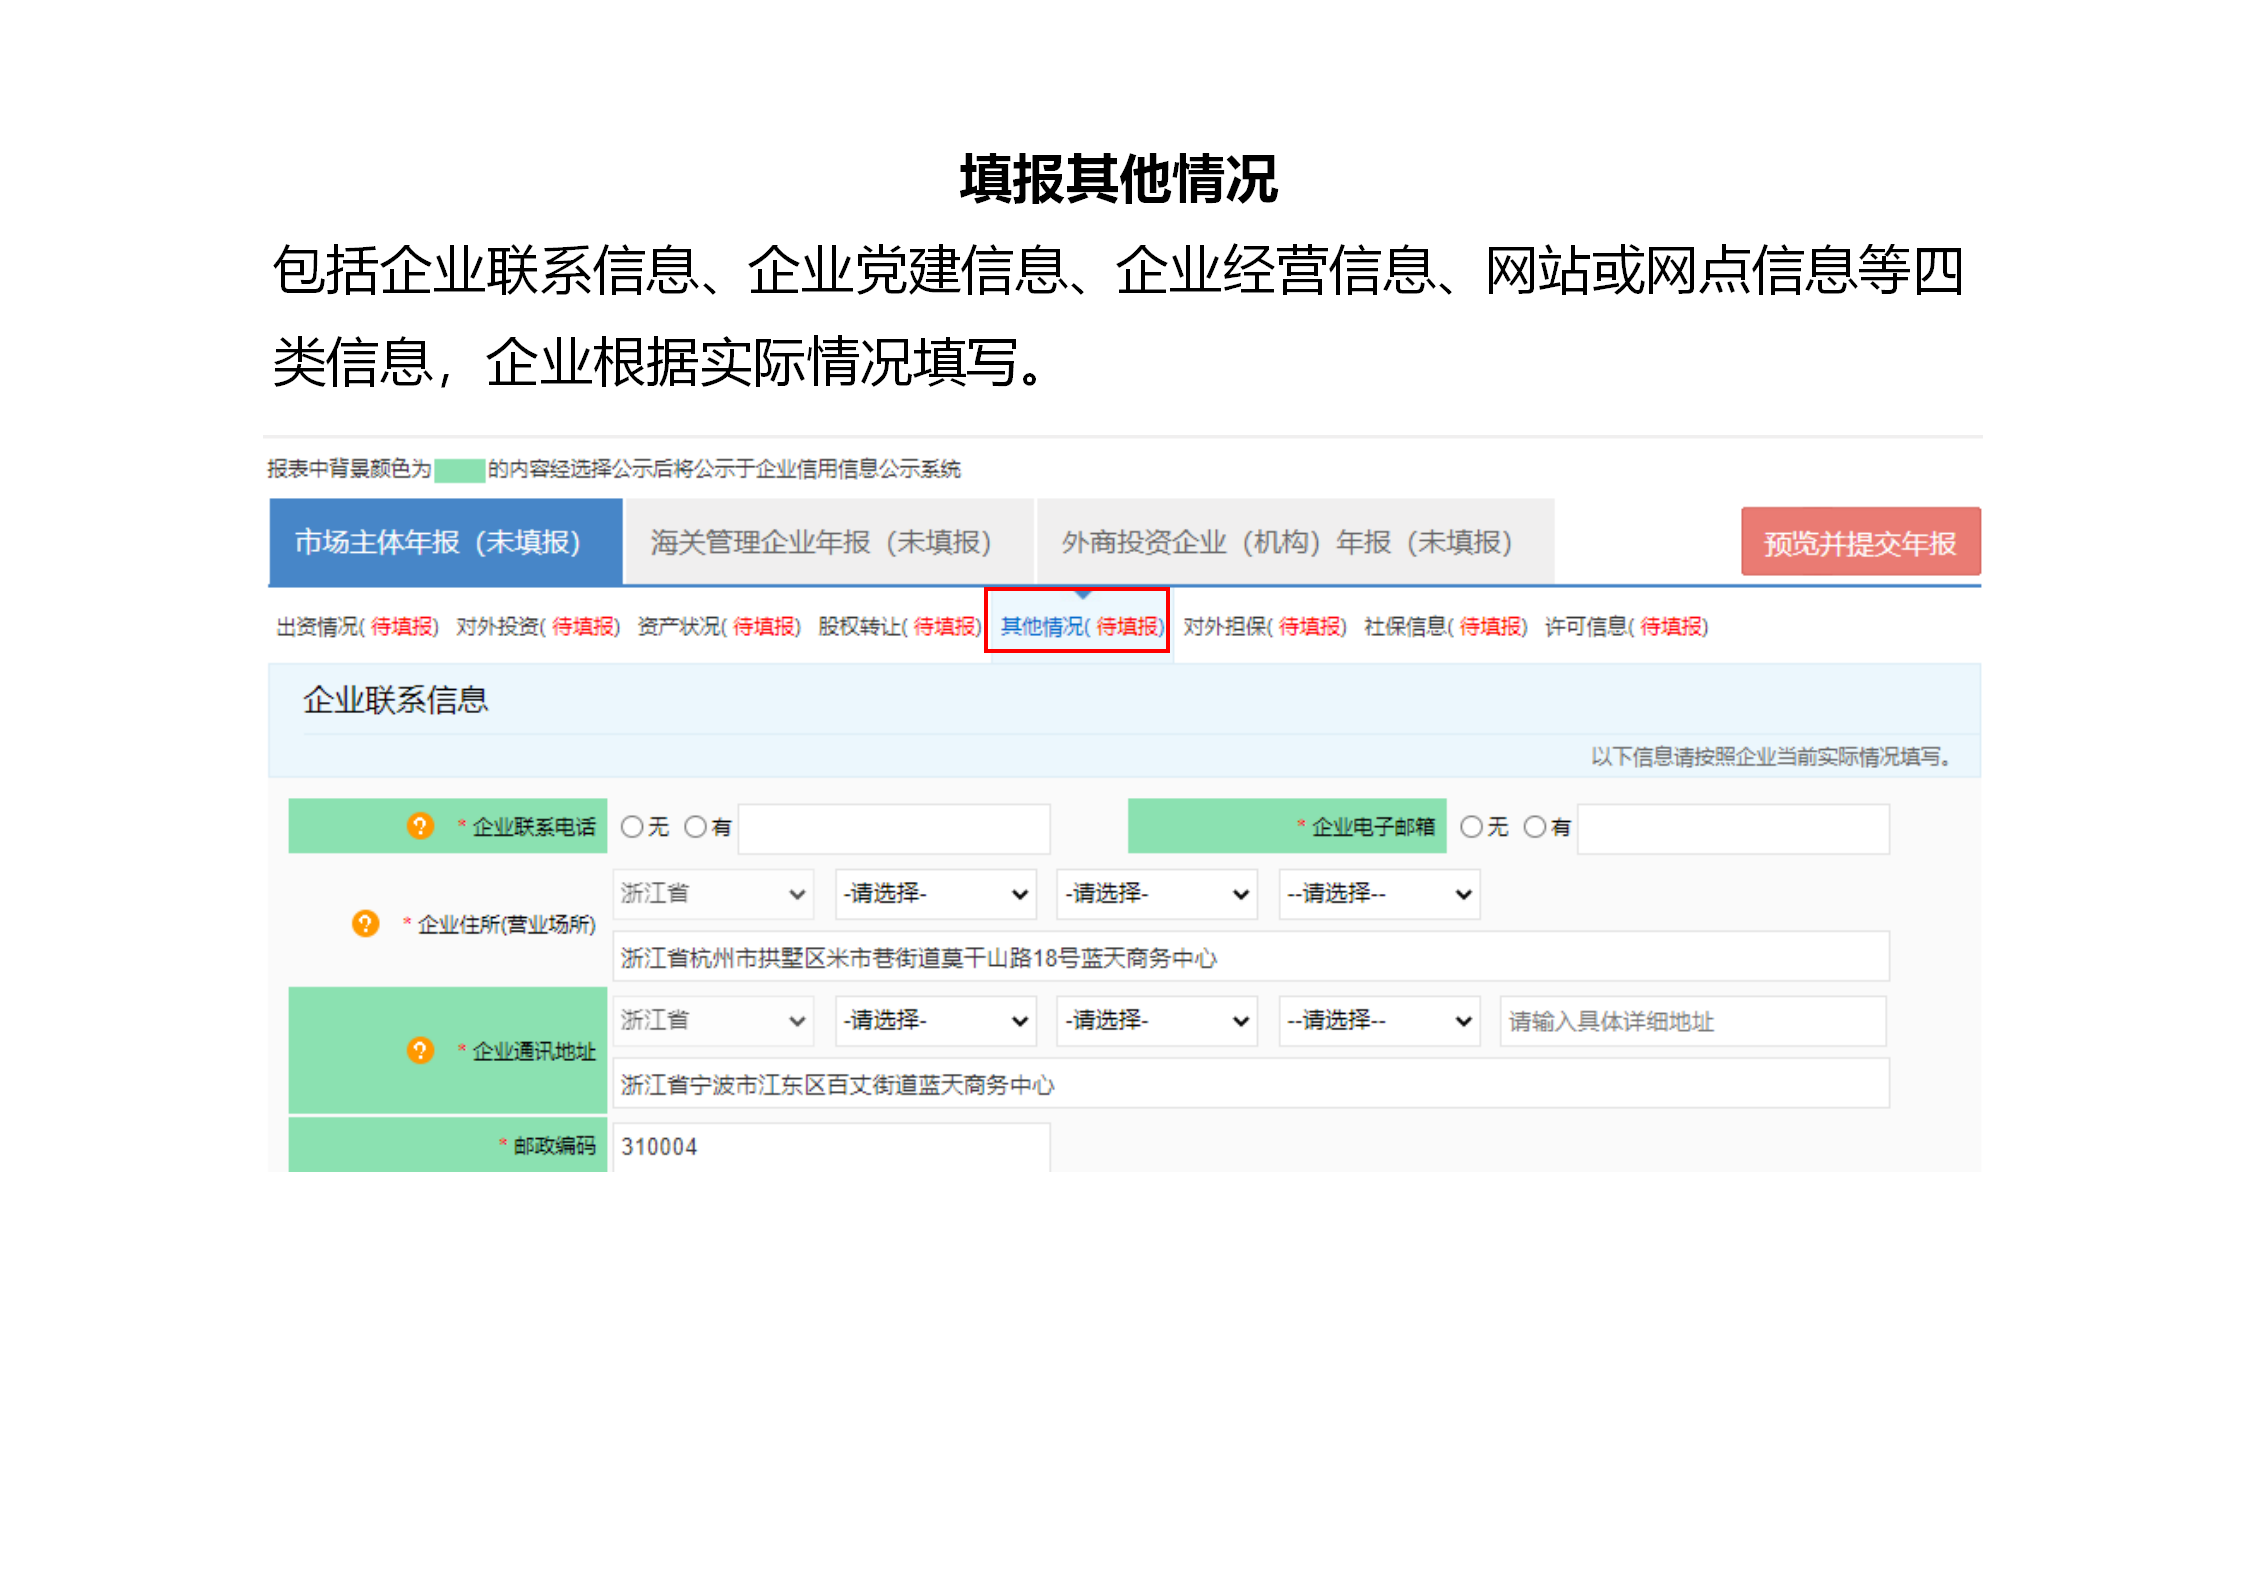This screenshot has height=1587, width=2245.
Task: Click the 预览并提交年报 button
Action: click(1861, 541)
